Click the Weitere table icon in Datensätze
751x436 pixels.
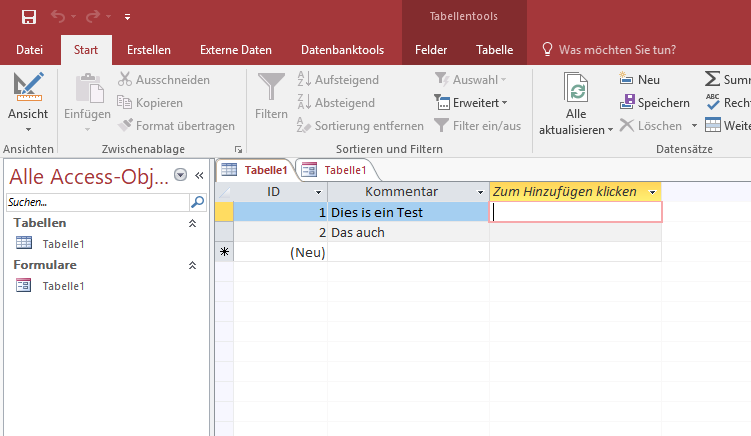click(713, 125)
